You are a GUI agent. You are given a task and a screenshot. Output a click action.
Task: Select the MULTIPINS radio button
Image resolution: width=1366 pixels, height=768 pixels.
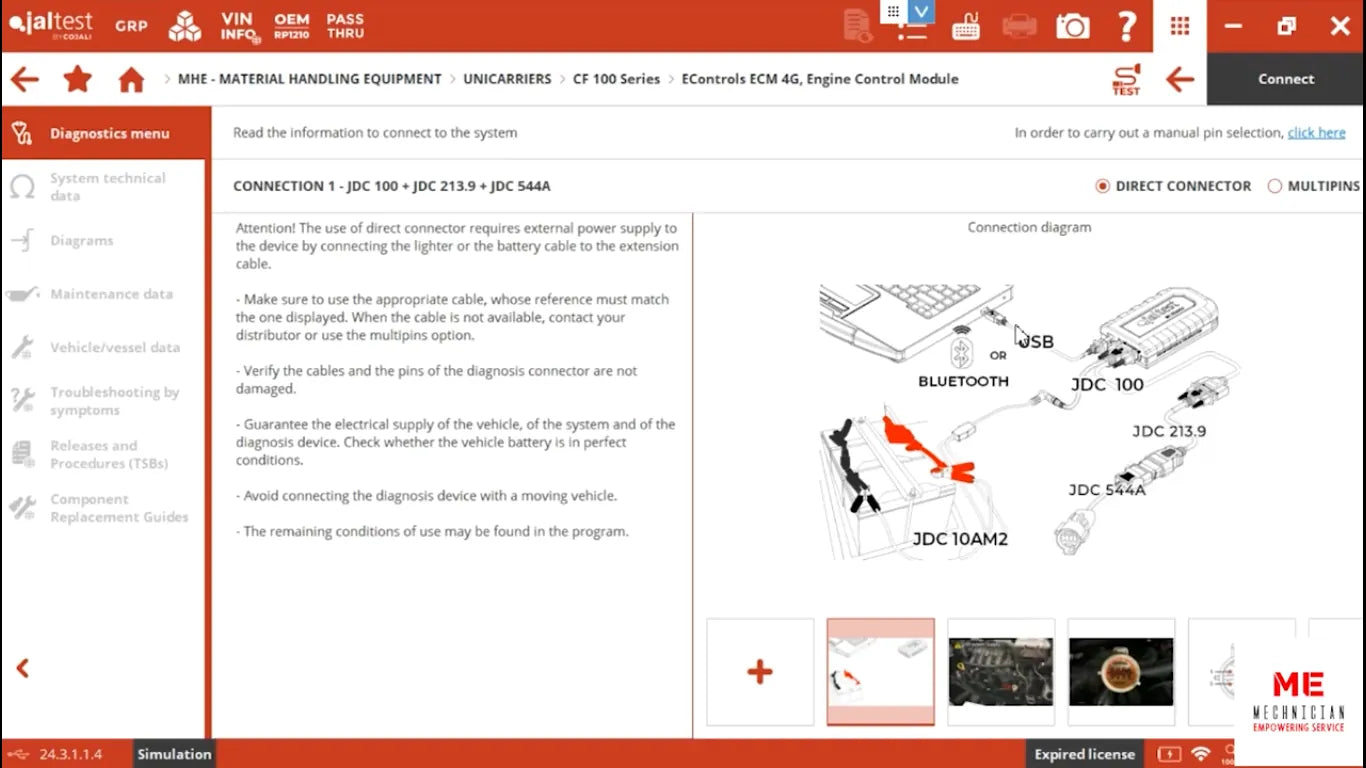pyautogui.click(x=1274, y=186)
